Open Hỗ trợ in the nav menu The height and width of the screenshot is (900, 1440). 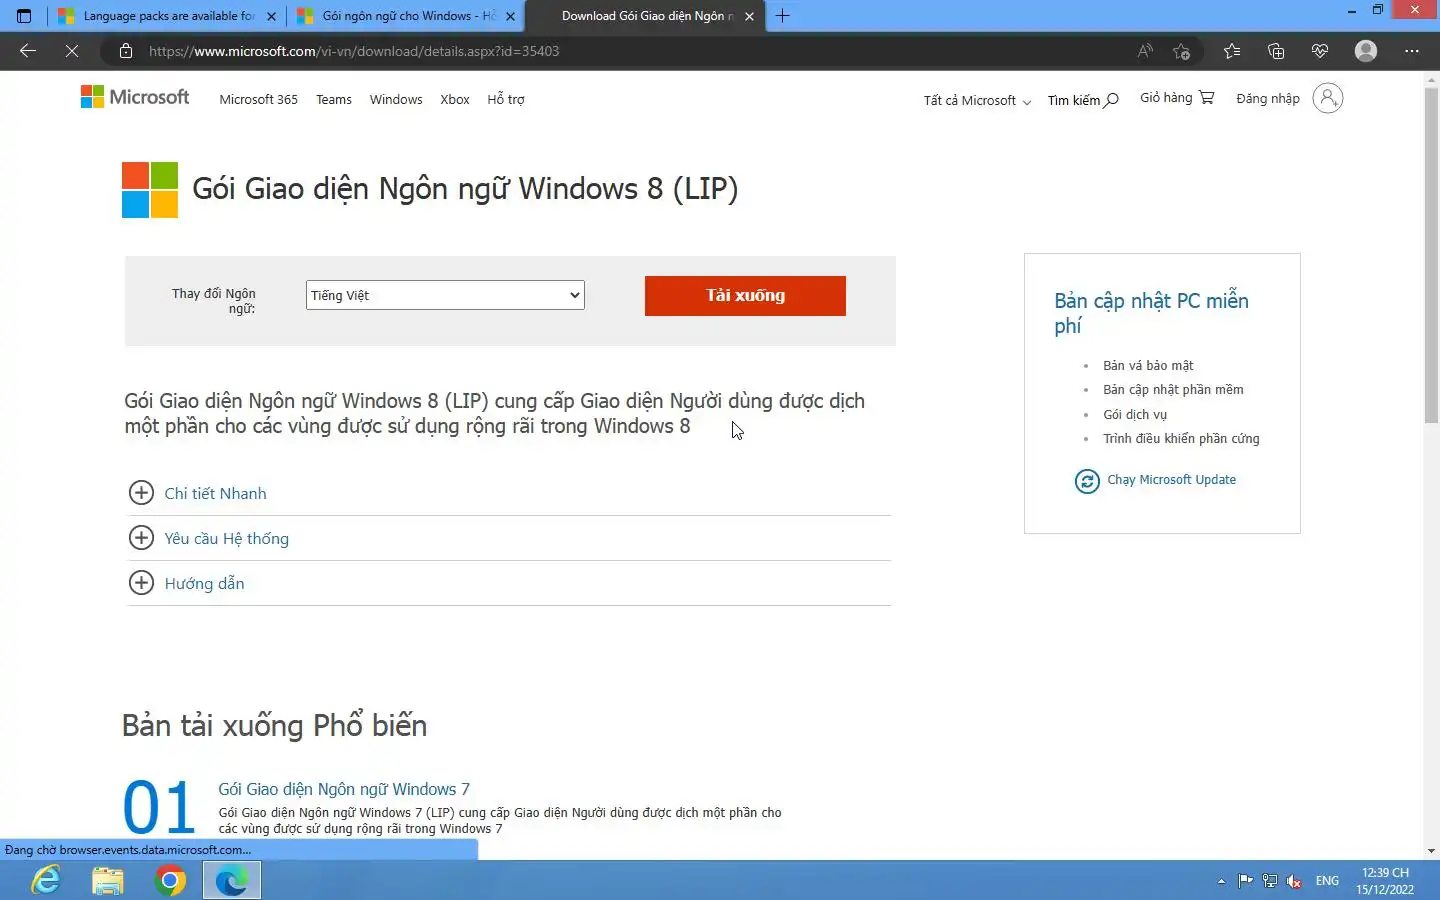[x=506, y=99]
